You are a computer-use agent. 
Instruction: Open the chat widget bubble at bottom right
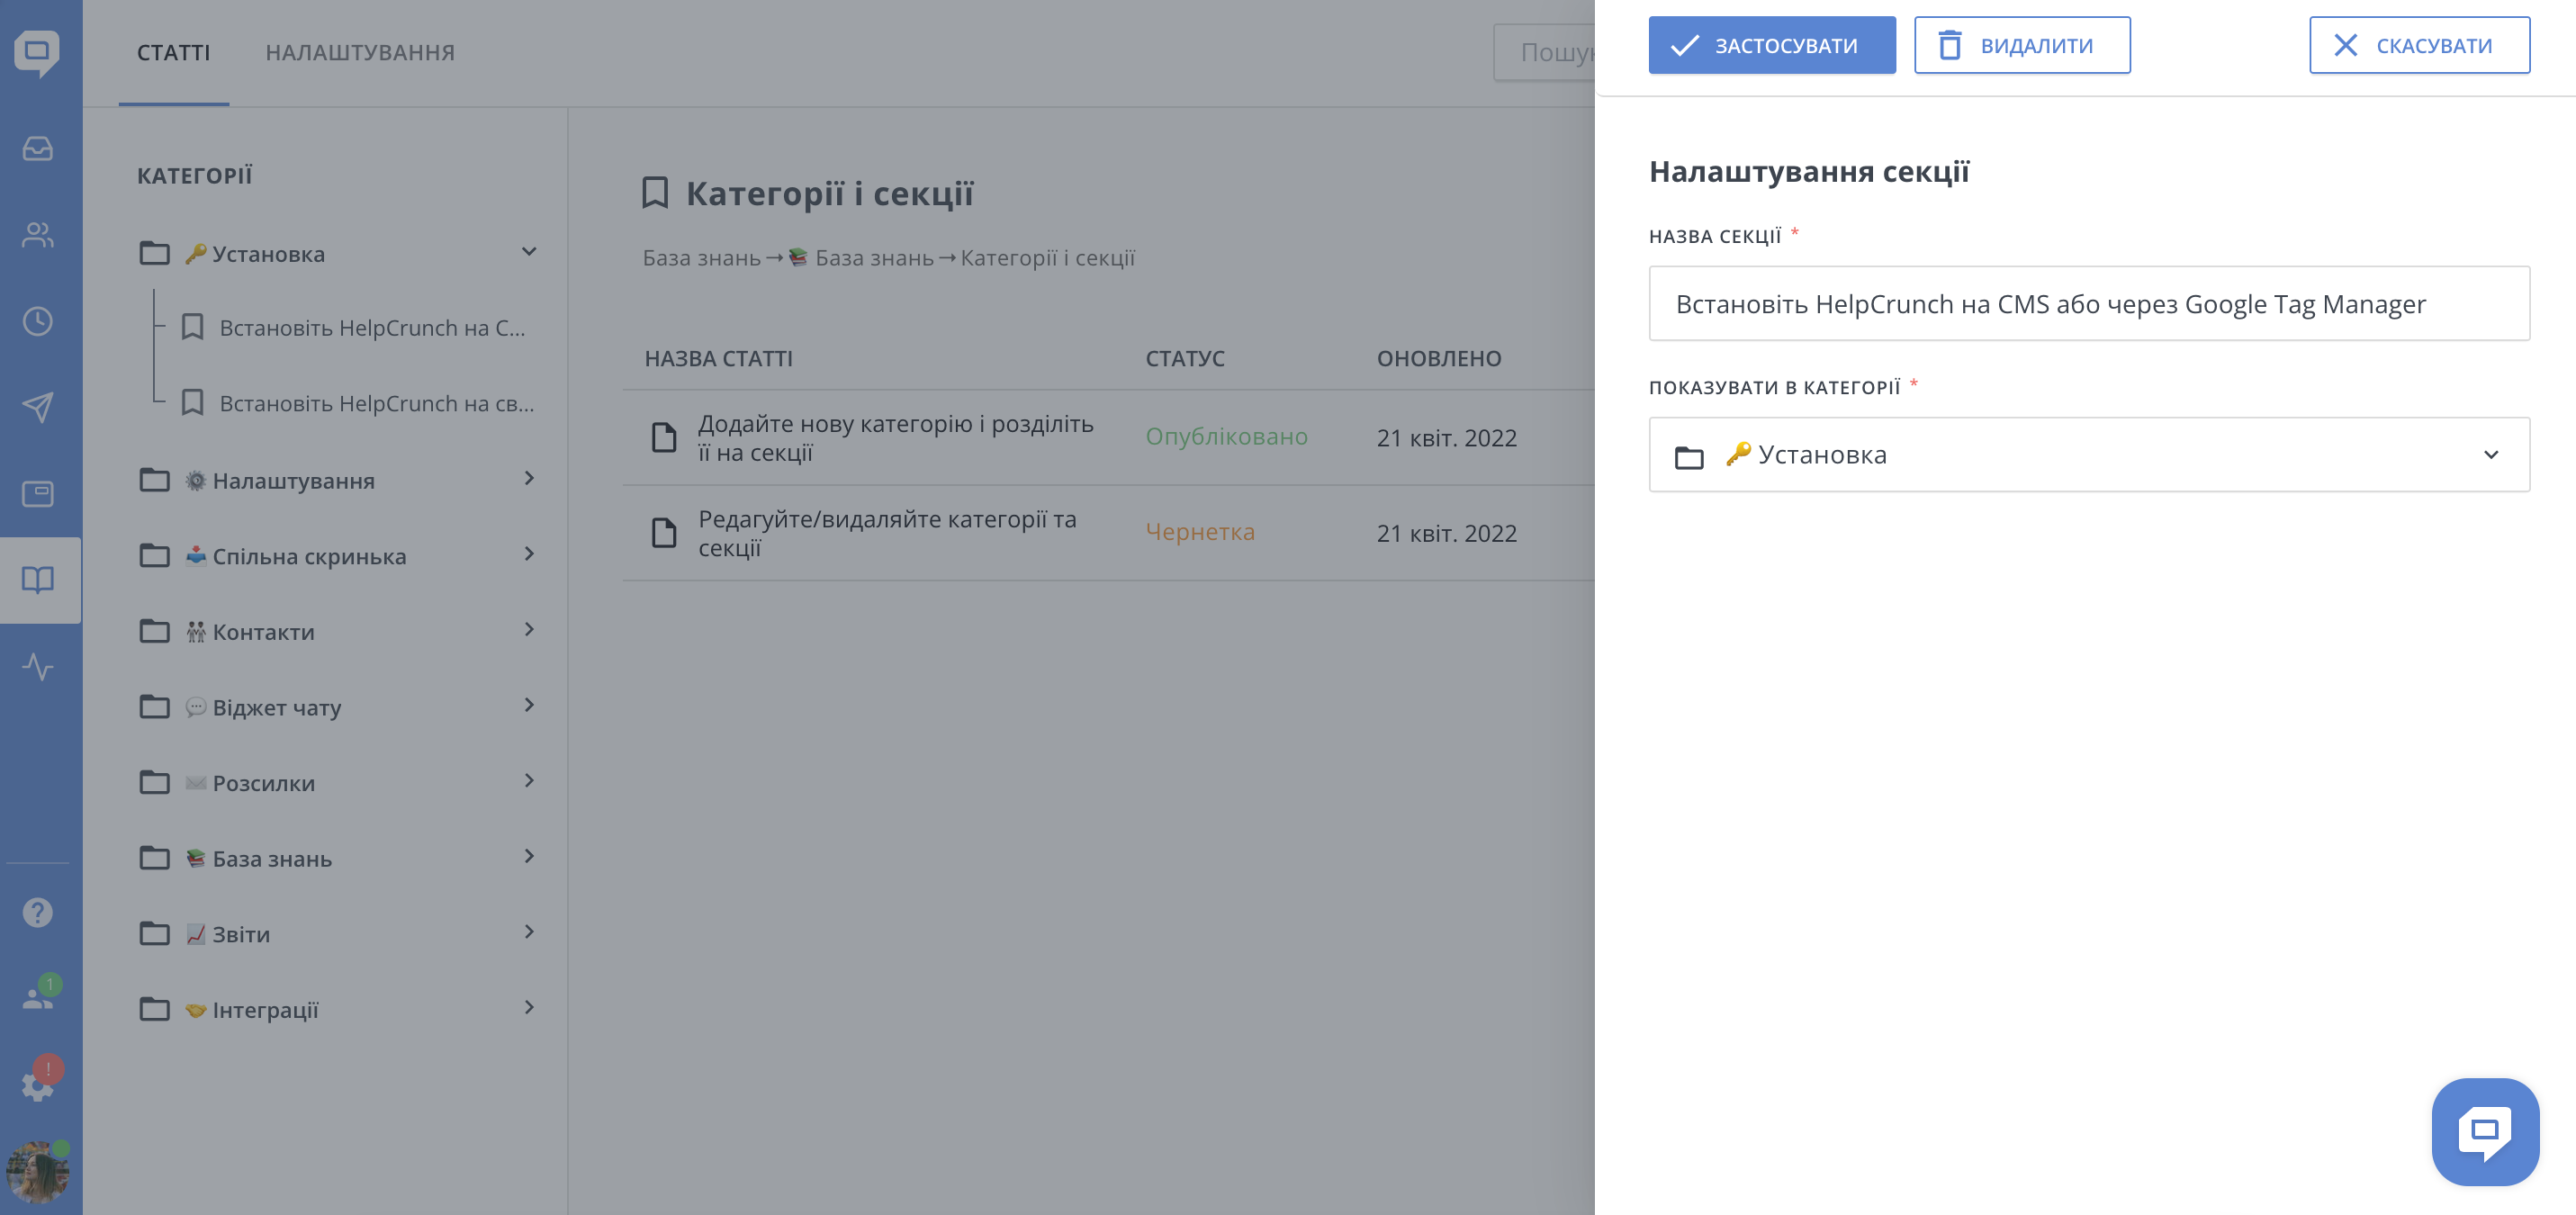[x=2484, y=1131]
